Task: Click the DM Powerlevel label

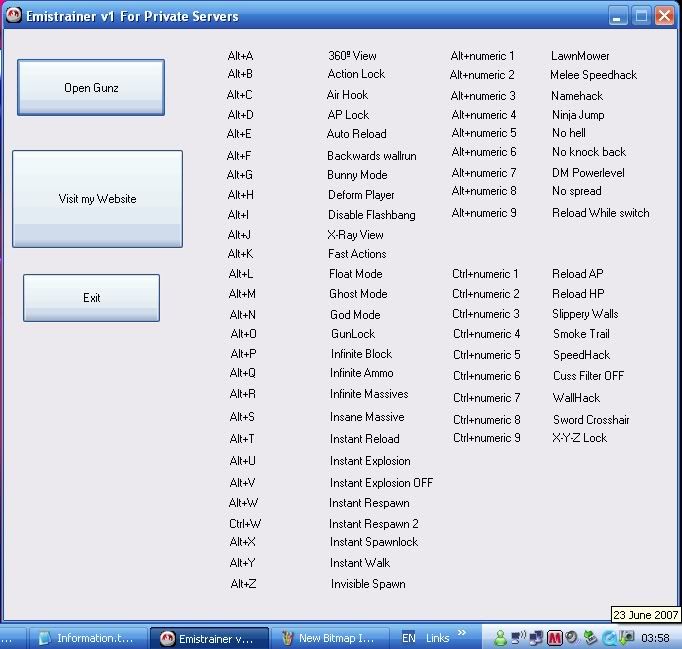Action: coord(588,173)
